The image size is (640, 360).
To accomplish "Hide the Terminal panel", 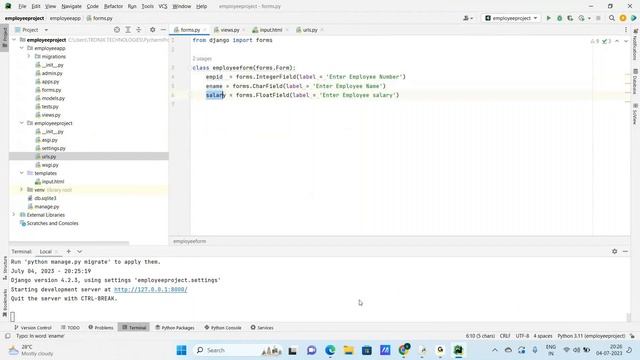I will click(625, 251).
